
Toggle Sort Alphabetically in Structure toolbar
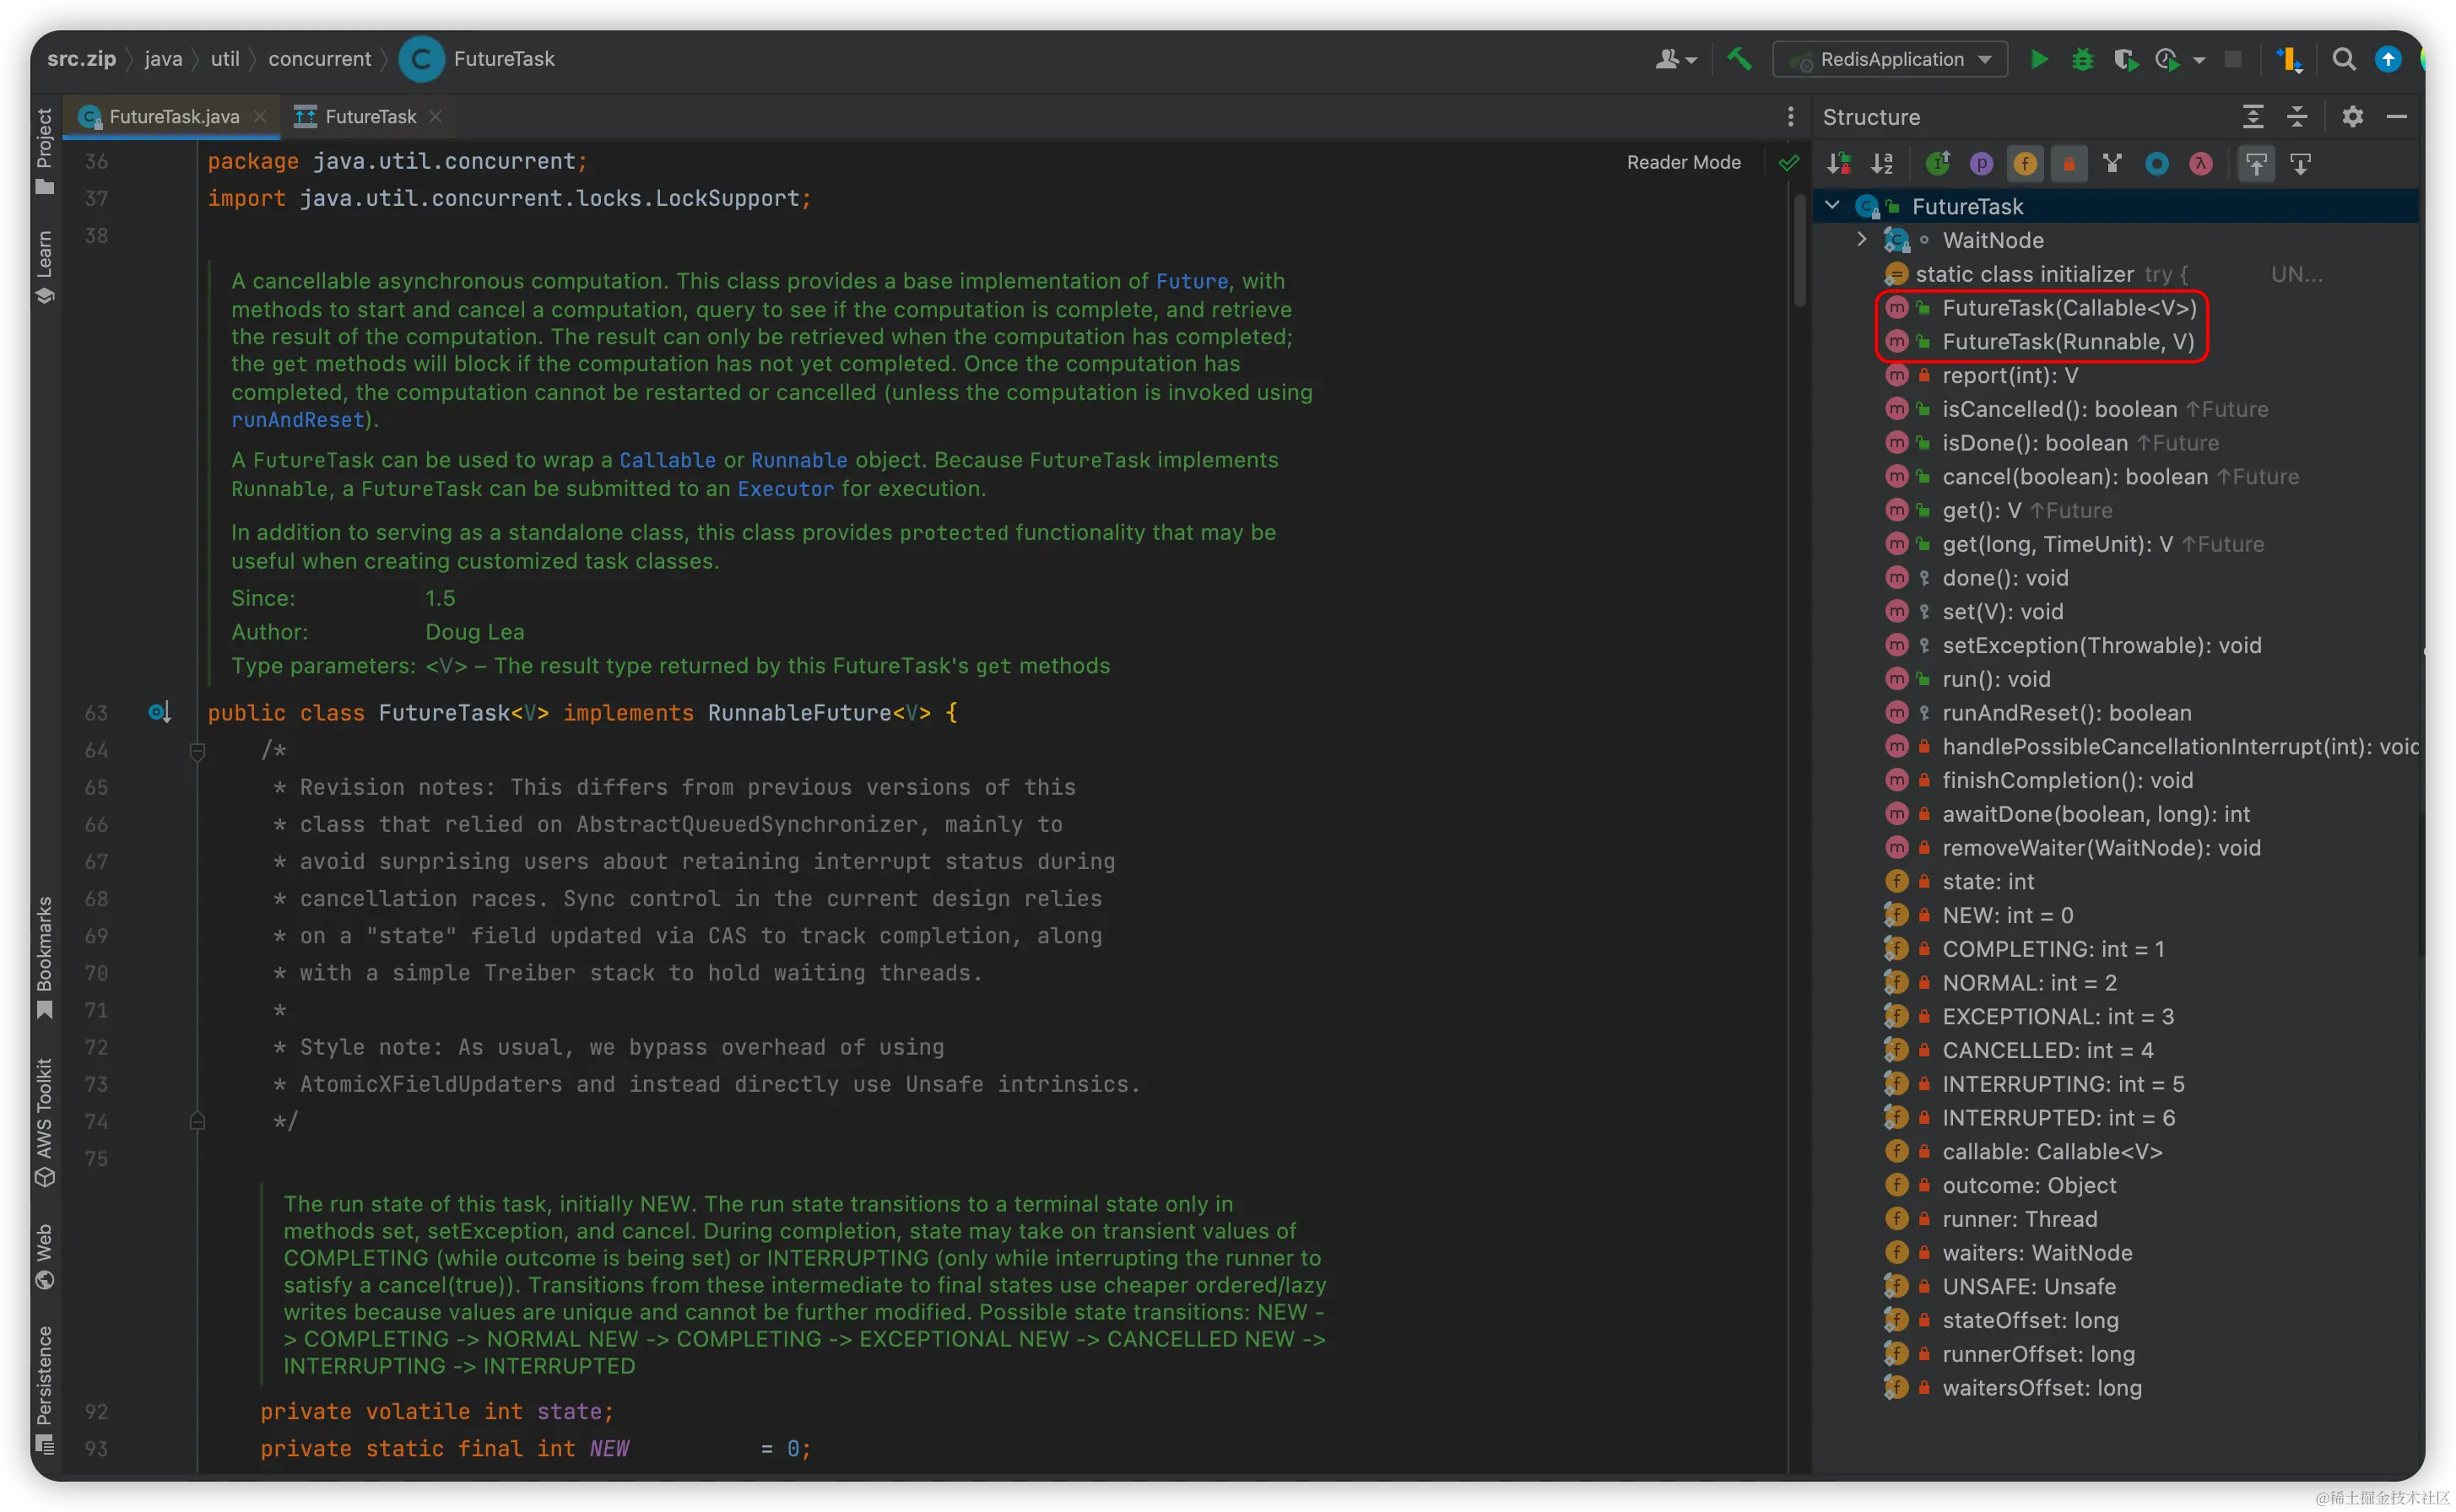click(1882, 163)
